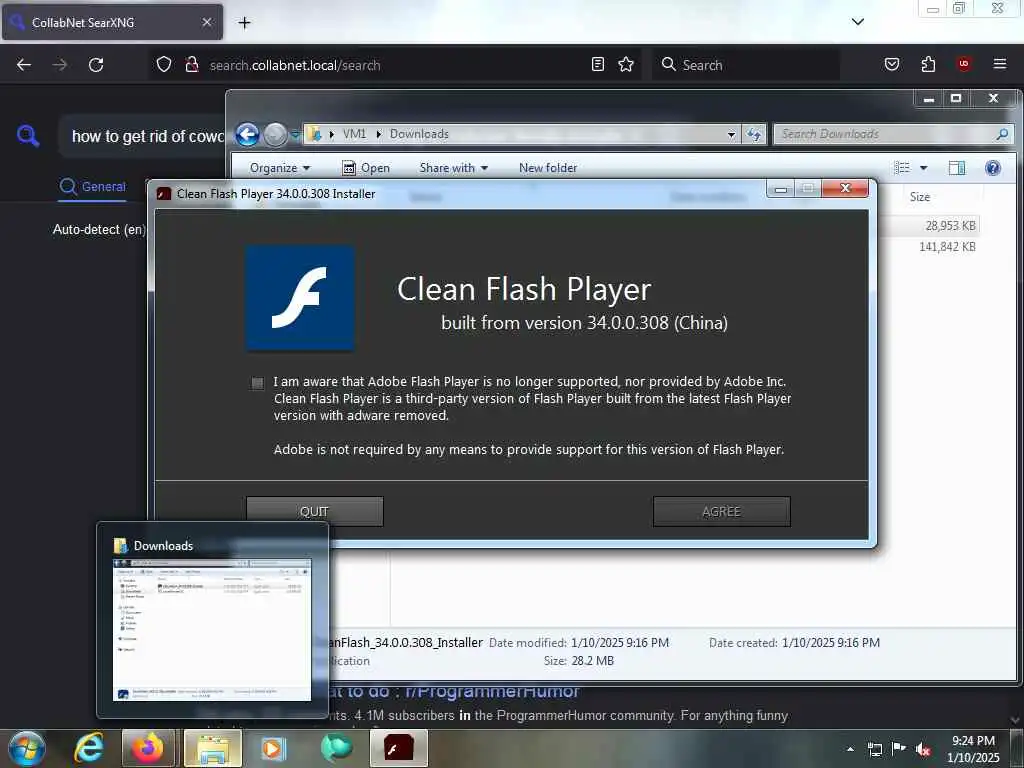Click the network tray icon
The width and height of the screenshot is (1024, 768).
874,749
